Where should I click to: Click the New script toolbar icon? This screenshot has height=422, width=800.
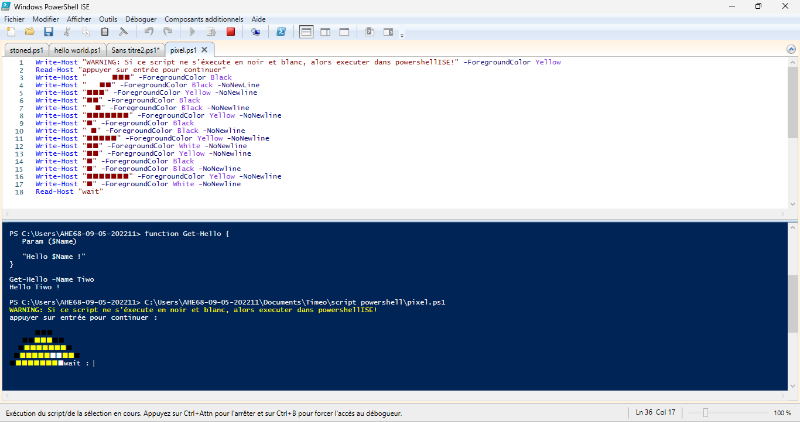point(10,32)
